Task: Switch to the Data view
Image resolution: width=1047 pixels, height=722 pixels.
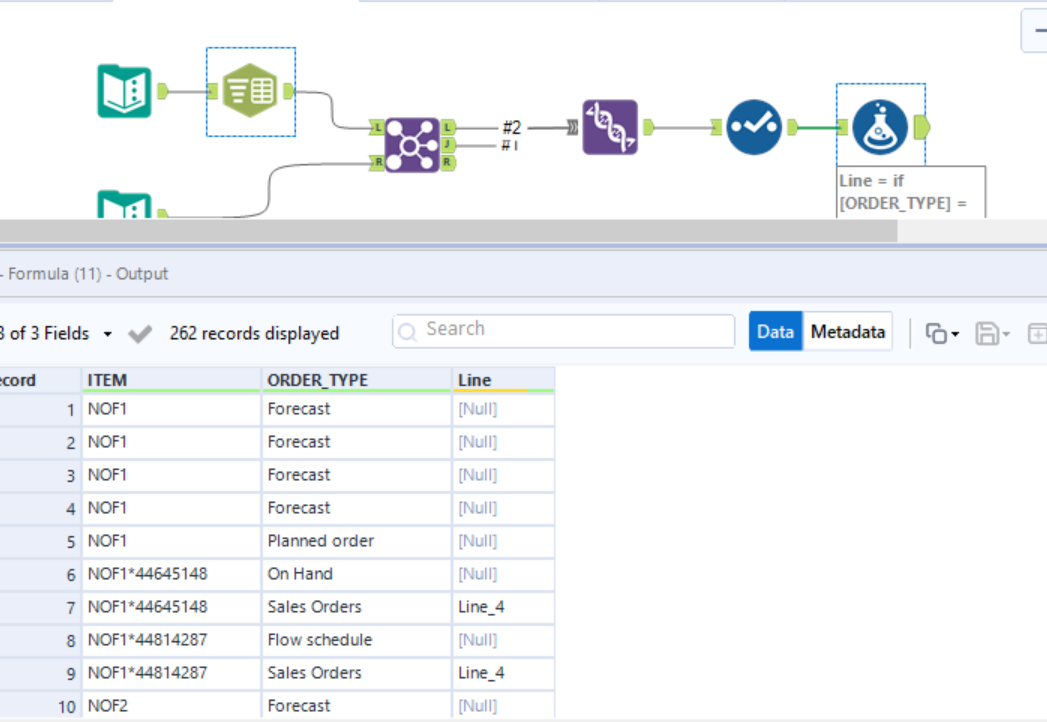Action: (x=775, y=332)
